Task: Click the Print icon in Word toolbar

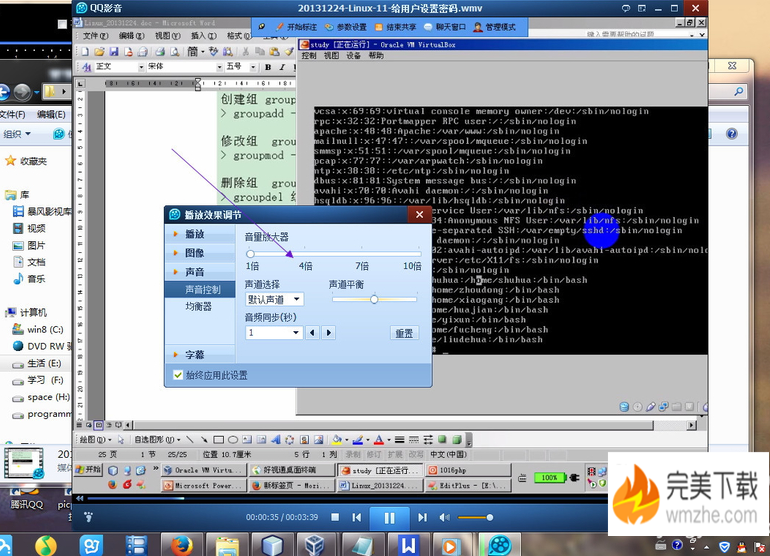Action: [160, 51]
